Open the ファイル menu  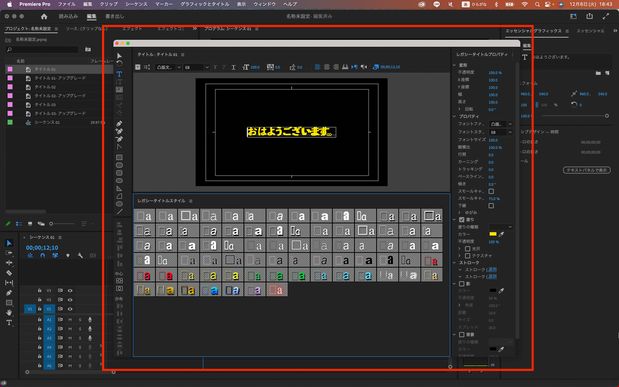click(67, 4)
